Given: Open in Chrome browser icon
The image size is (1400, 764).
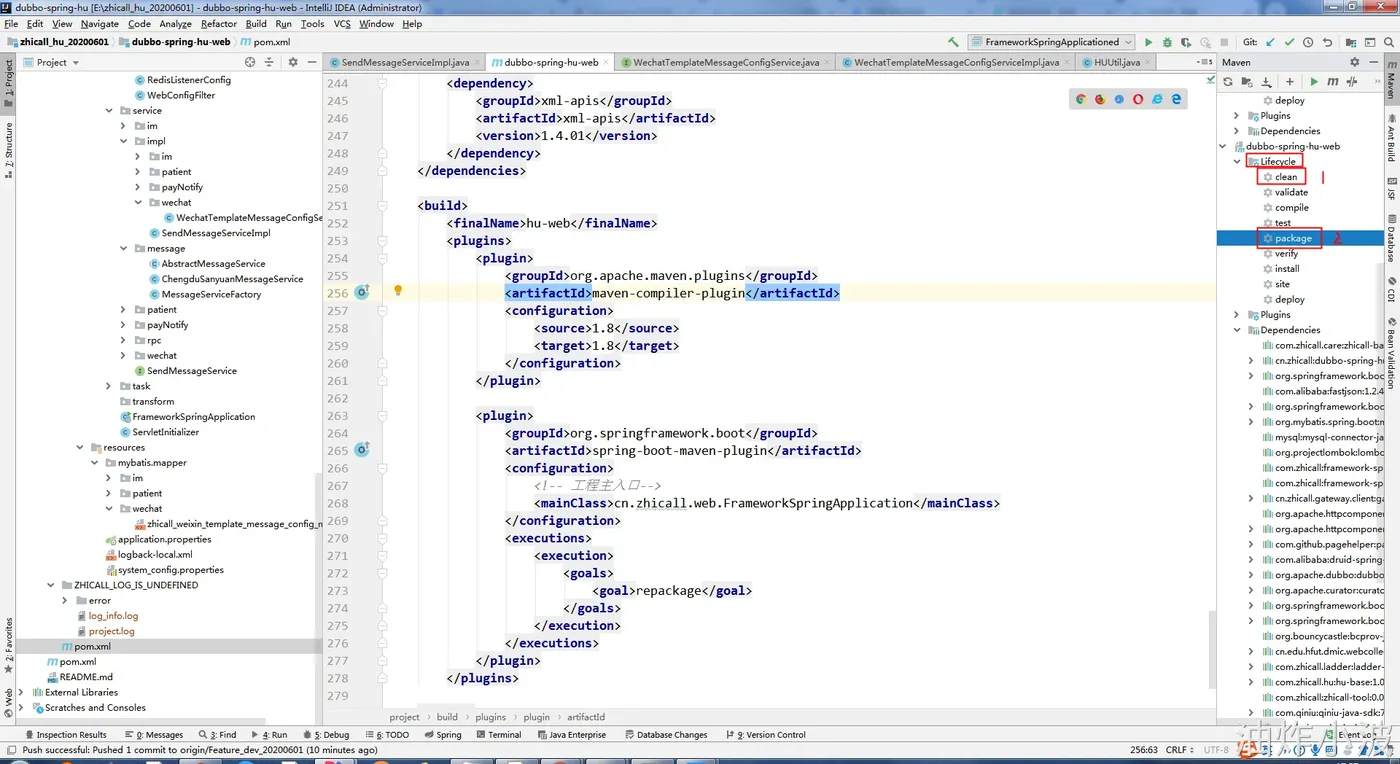Looking at the screenshot, I should (x=1080, y=99).
